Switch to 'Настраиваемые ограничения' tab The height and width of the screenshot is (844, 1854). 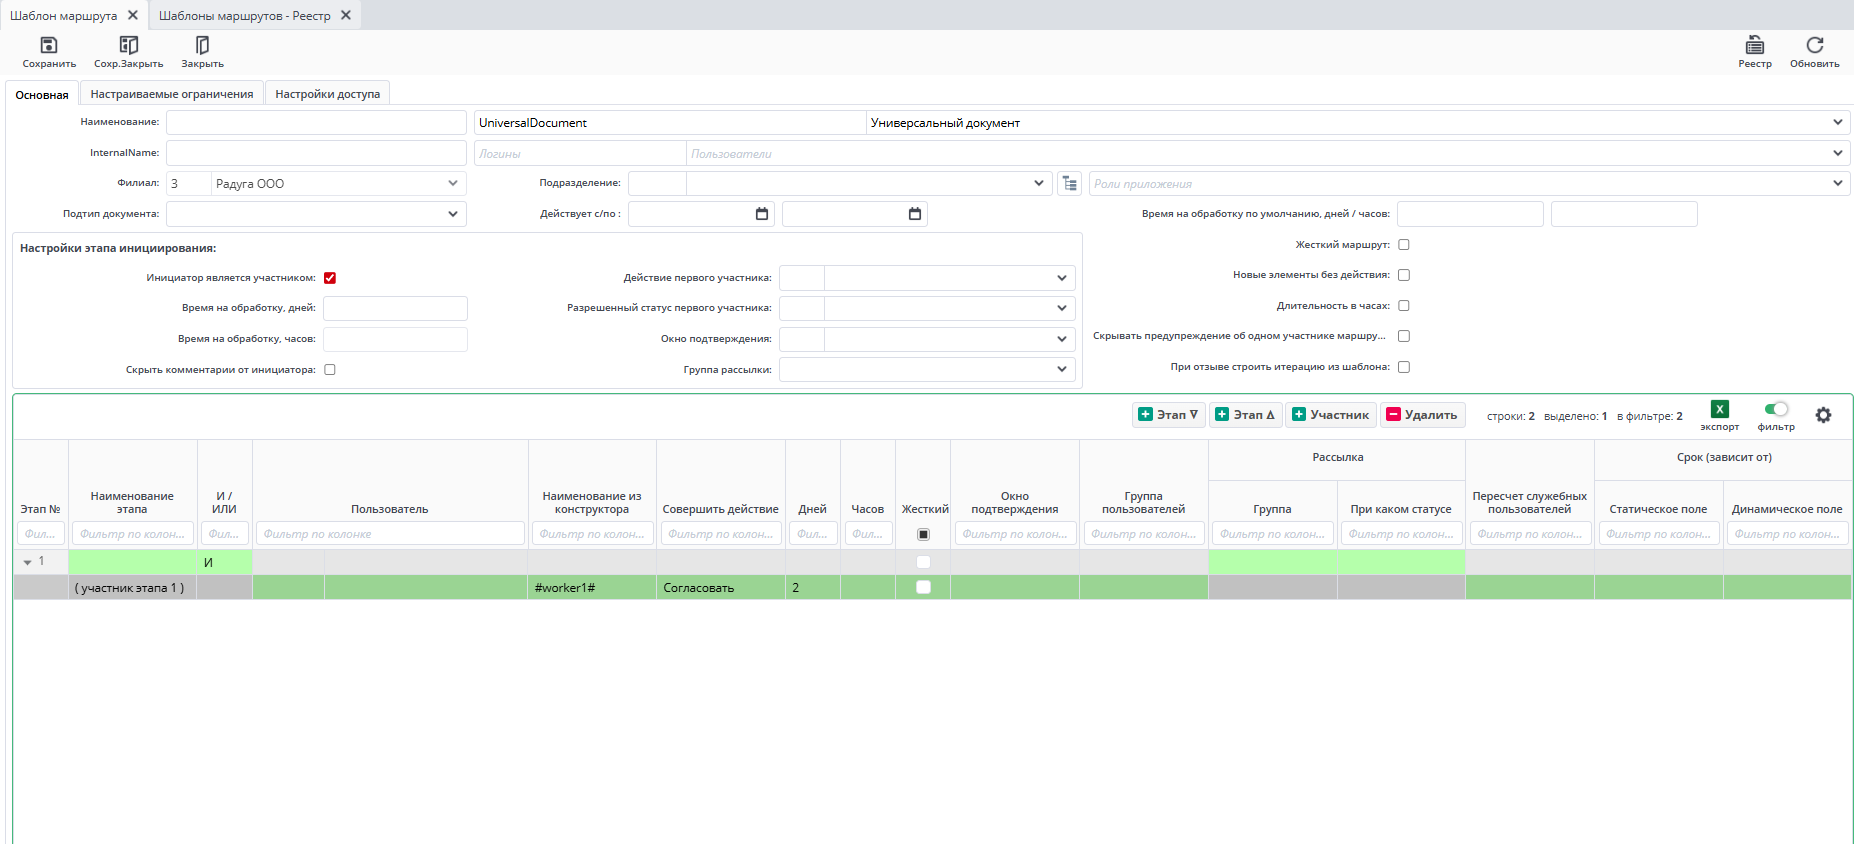point(172,94)
